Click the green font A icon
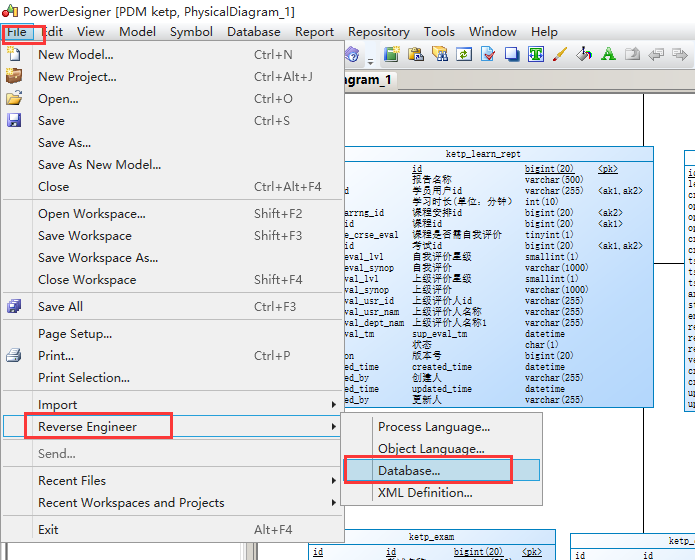The width and height of the screenshot is (695, 560). (x=608, y=54)
